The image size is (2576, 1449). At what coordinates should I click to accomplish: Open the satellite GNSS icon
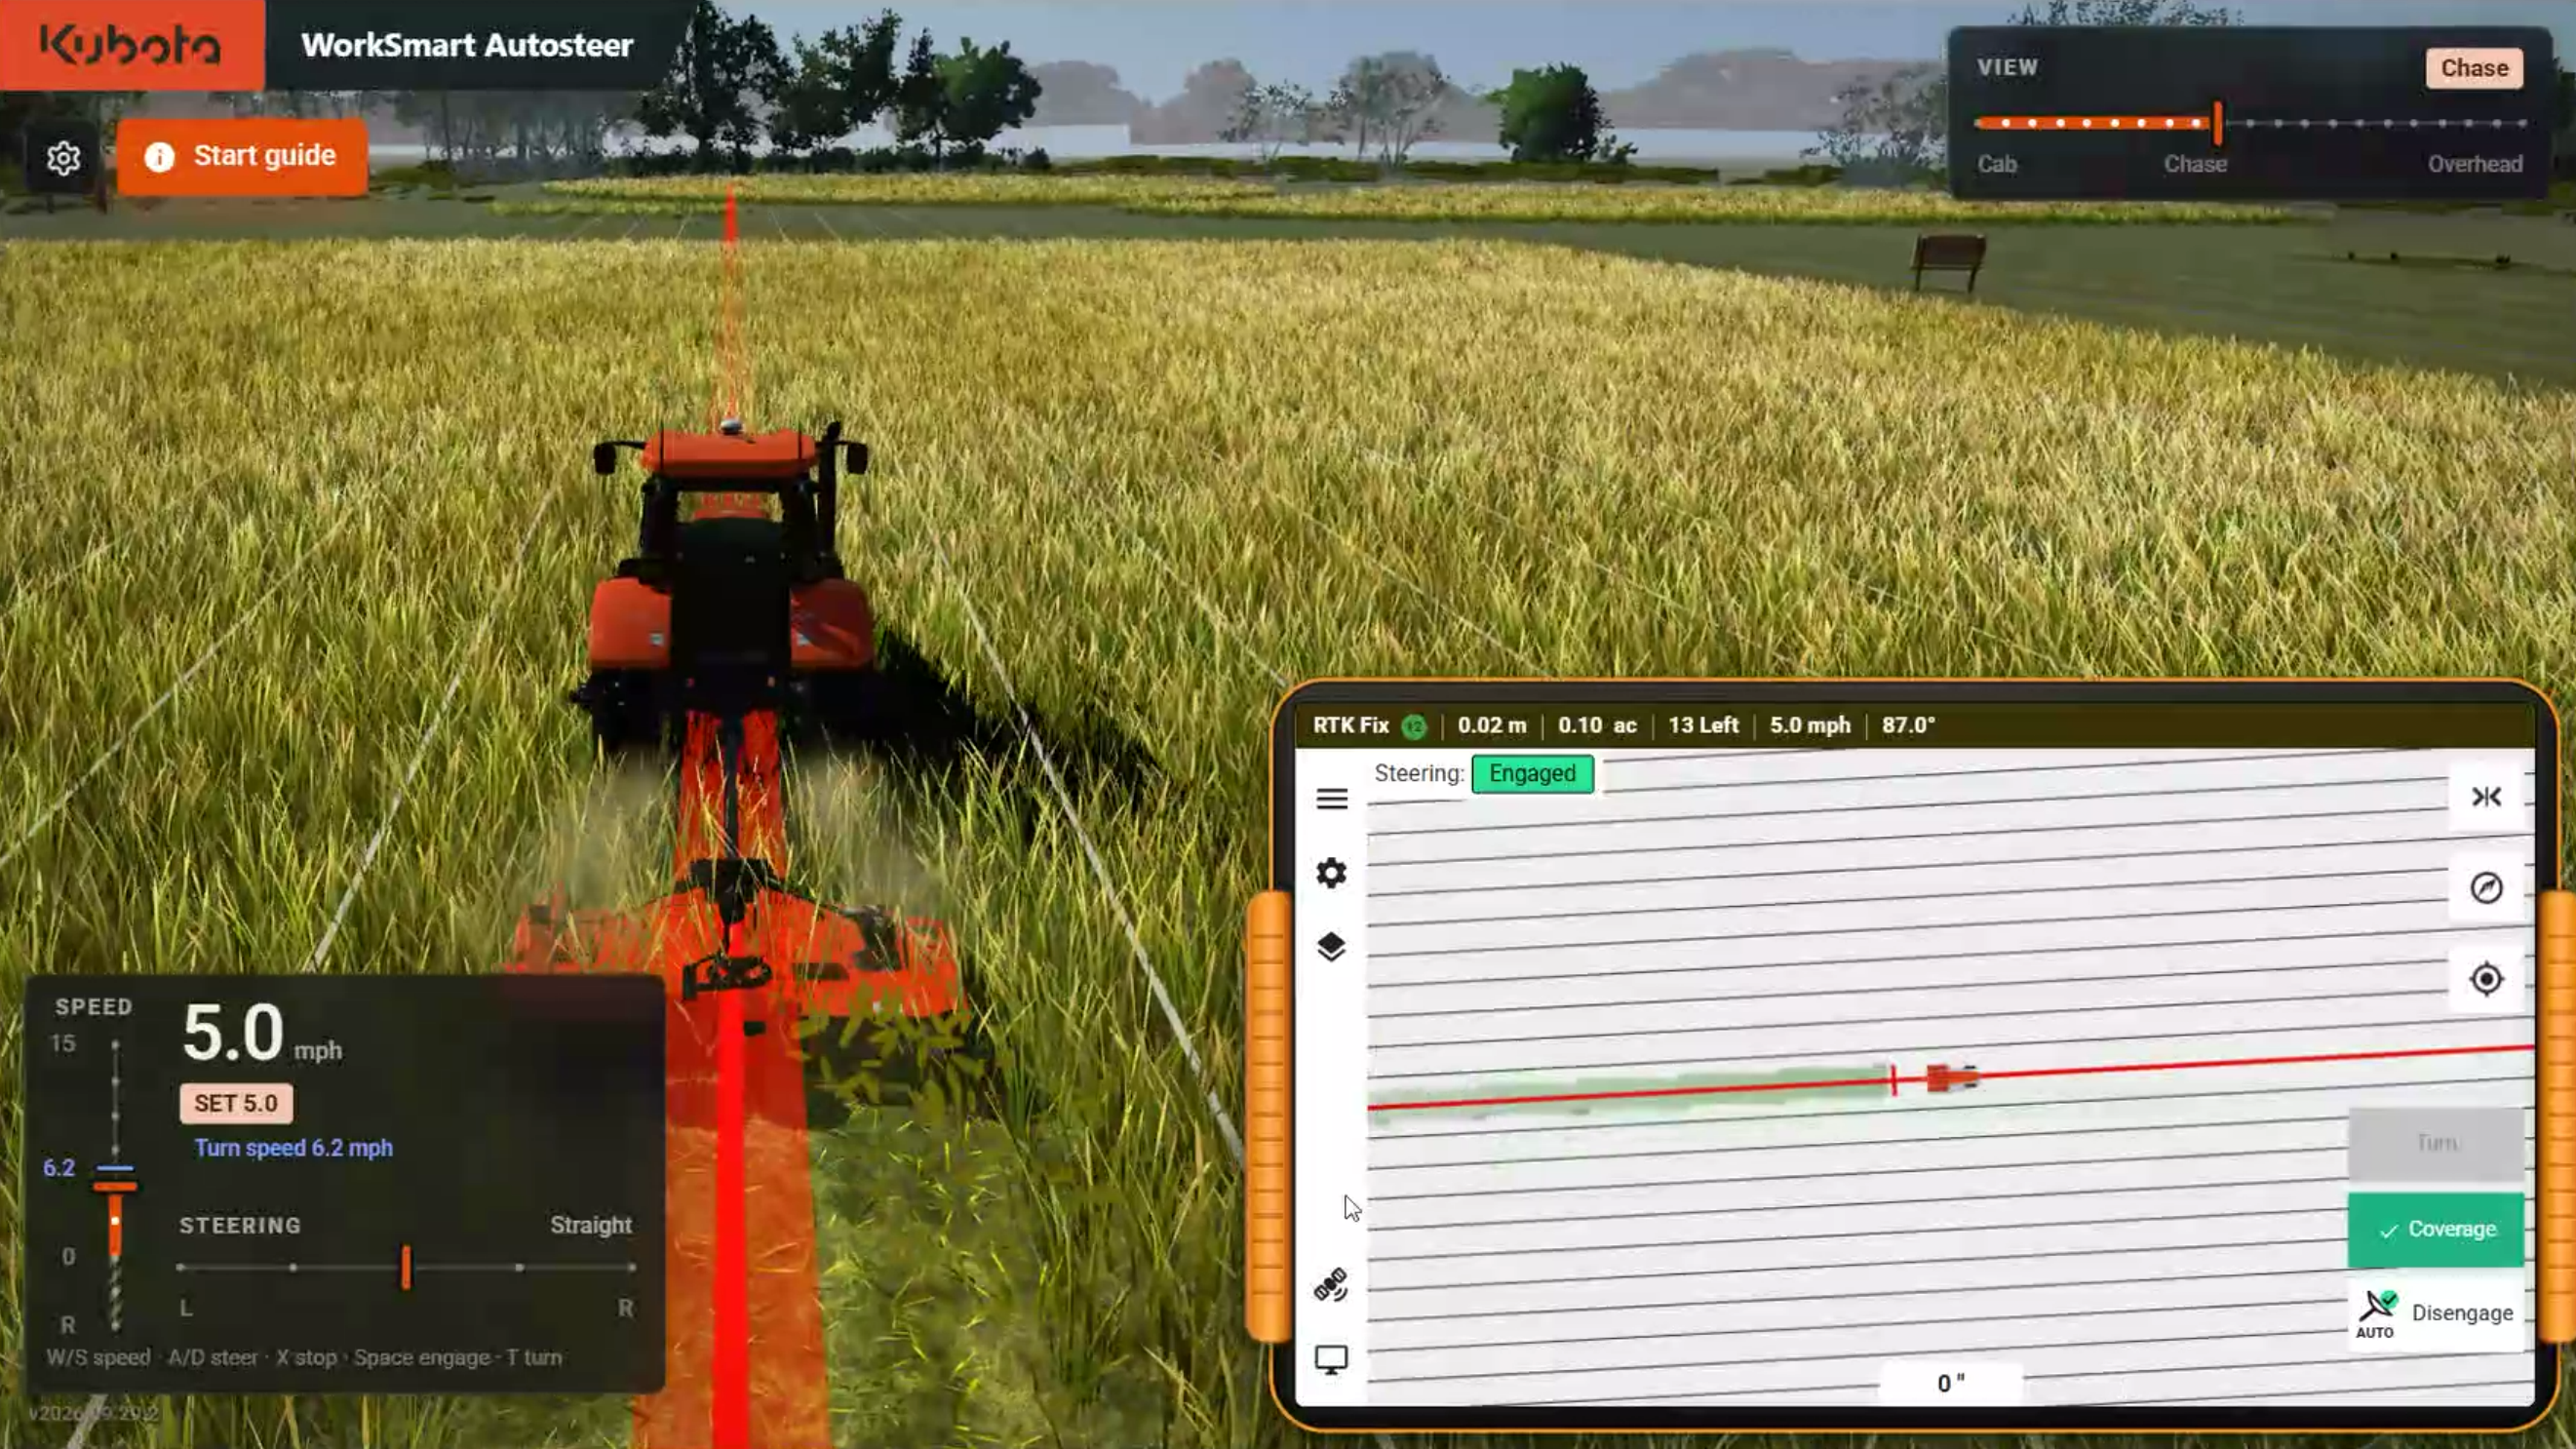(1331, 1285)
